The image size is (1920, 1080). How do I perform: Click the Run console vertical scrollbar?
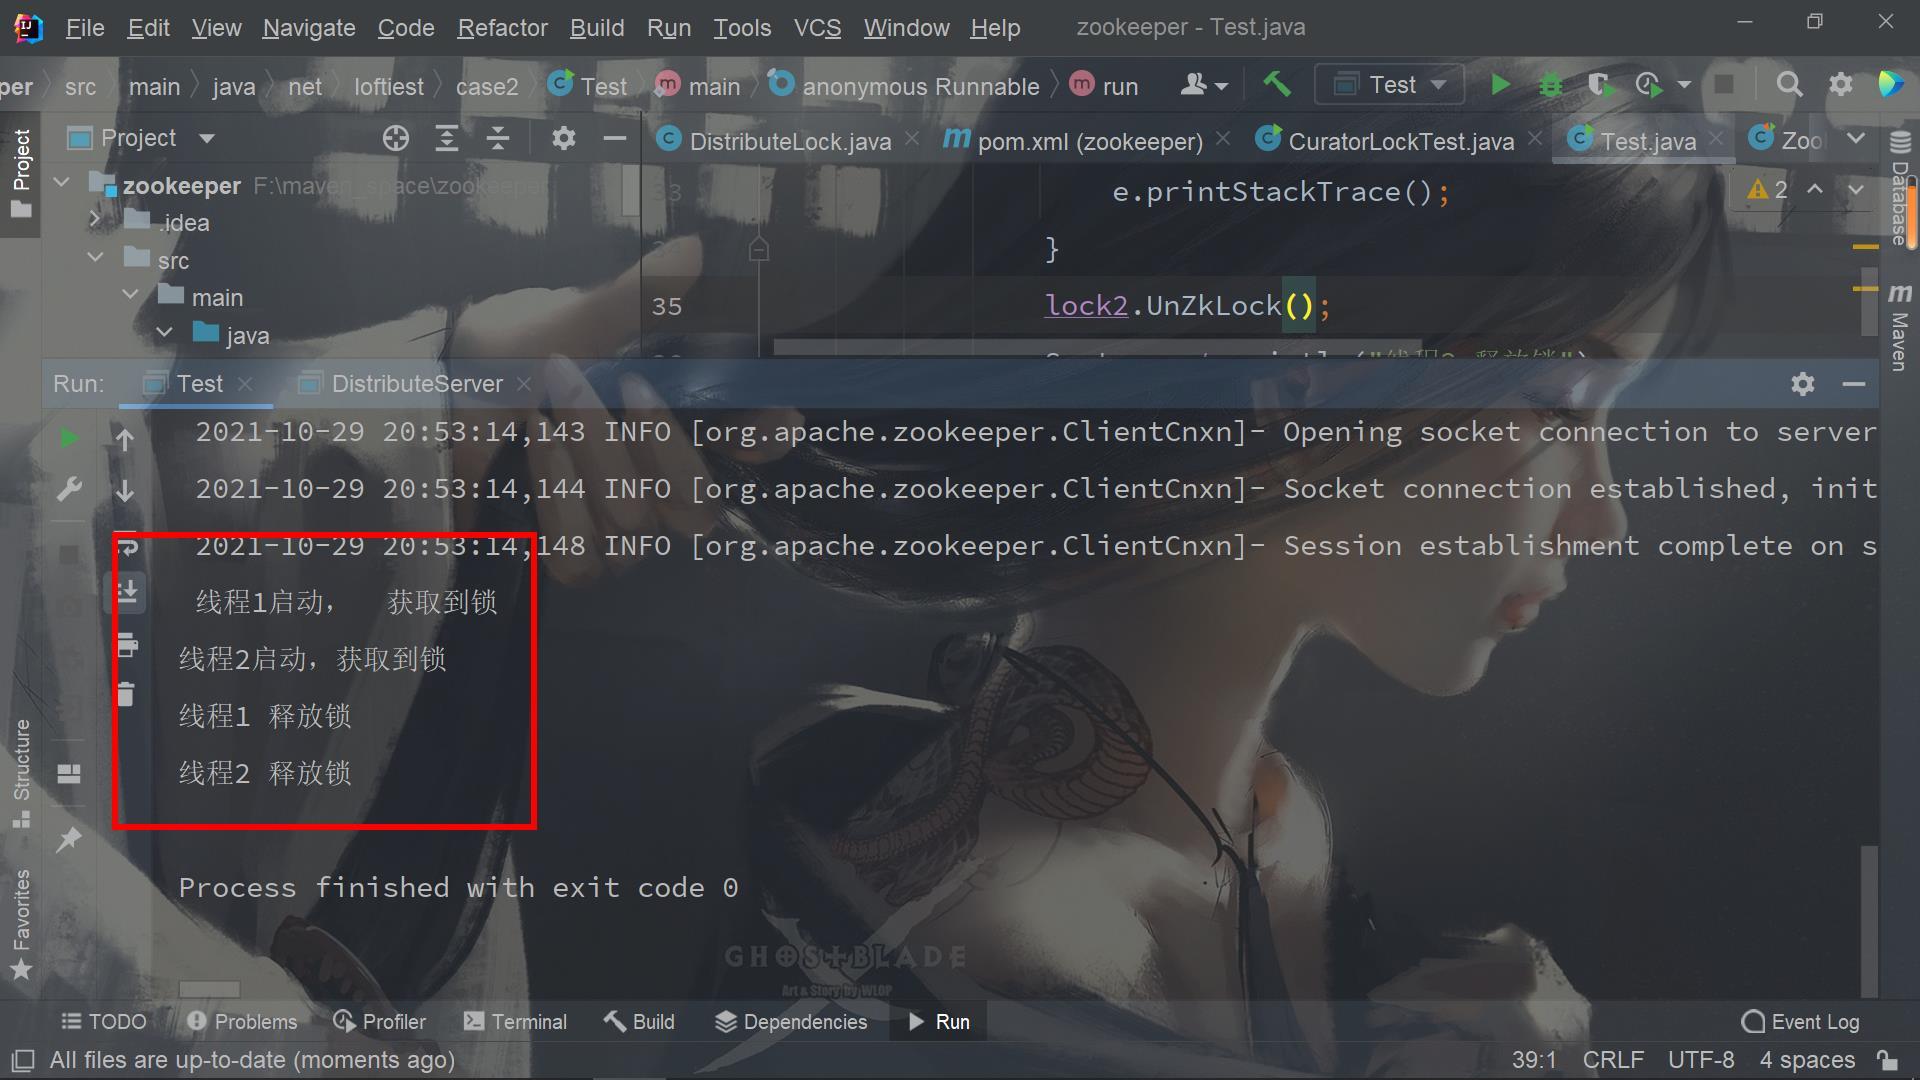coord(1868,920)
